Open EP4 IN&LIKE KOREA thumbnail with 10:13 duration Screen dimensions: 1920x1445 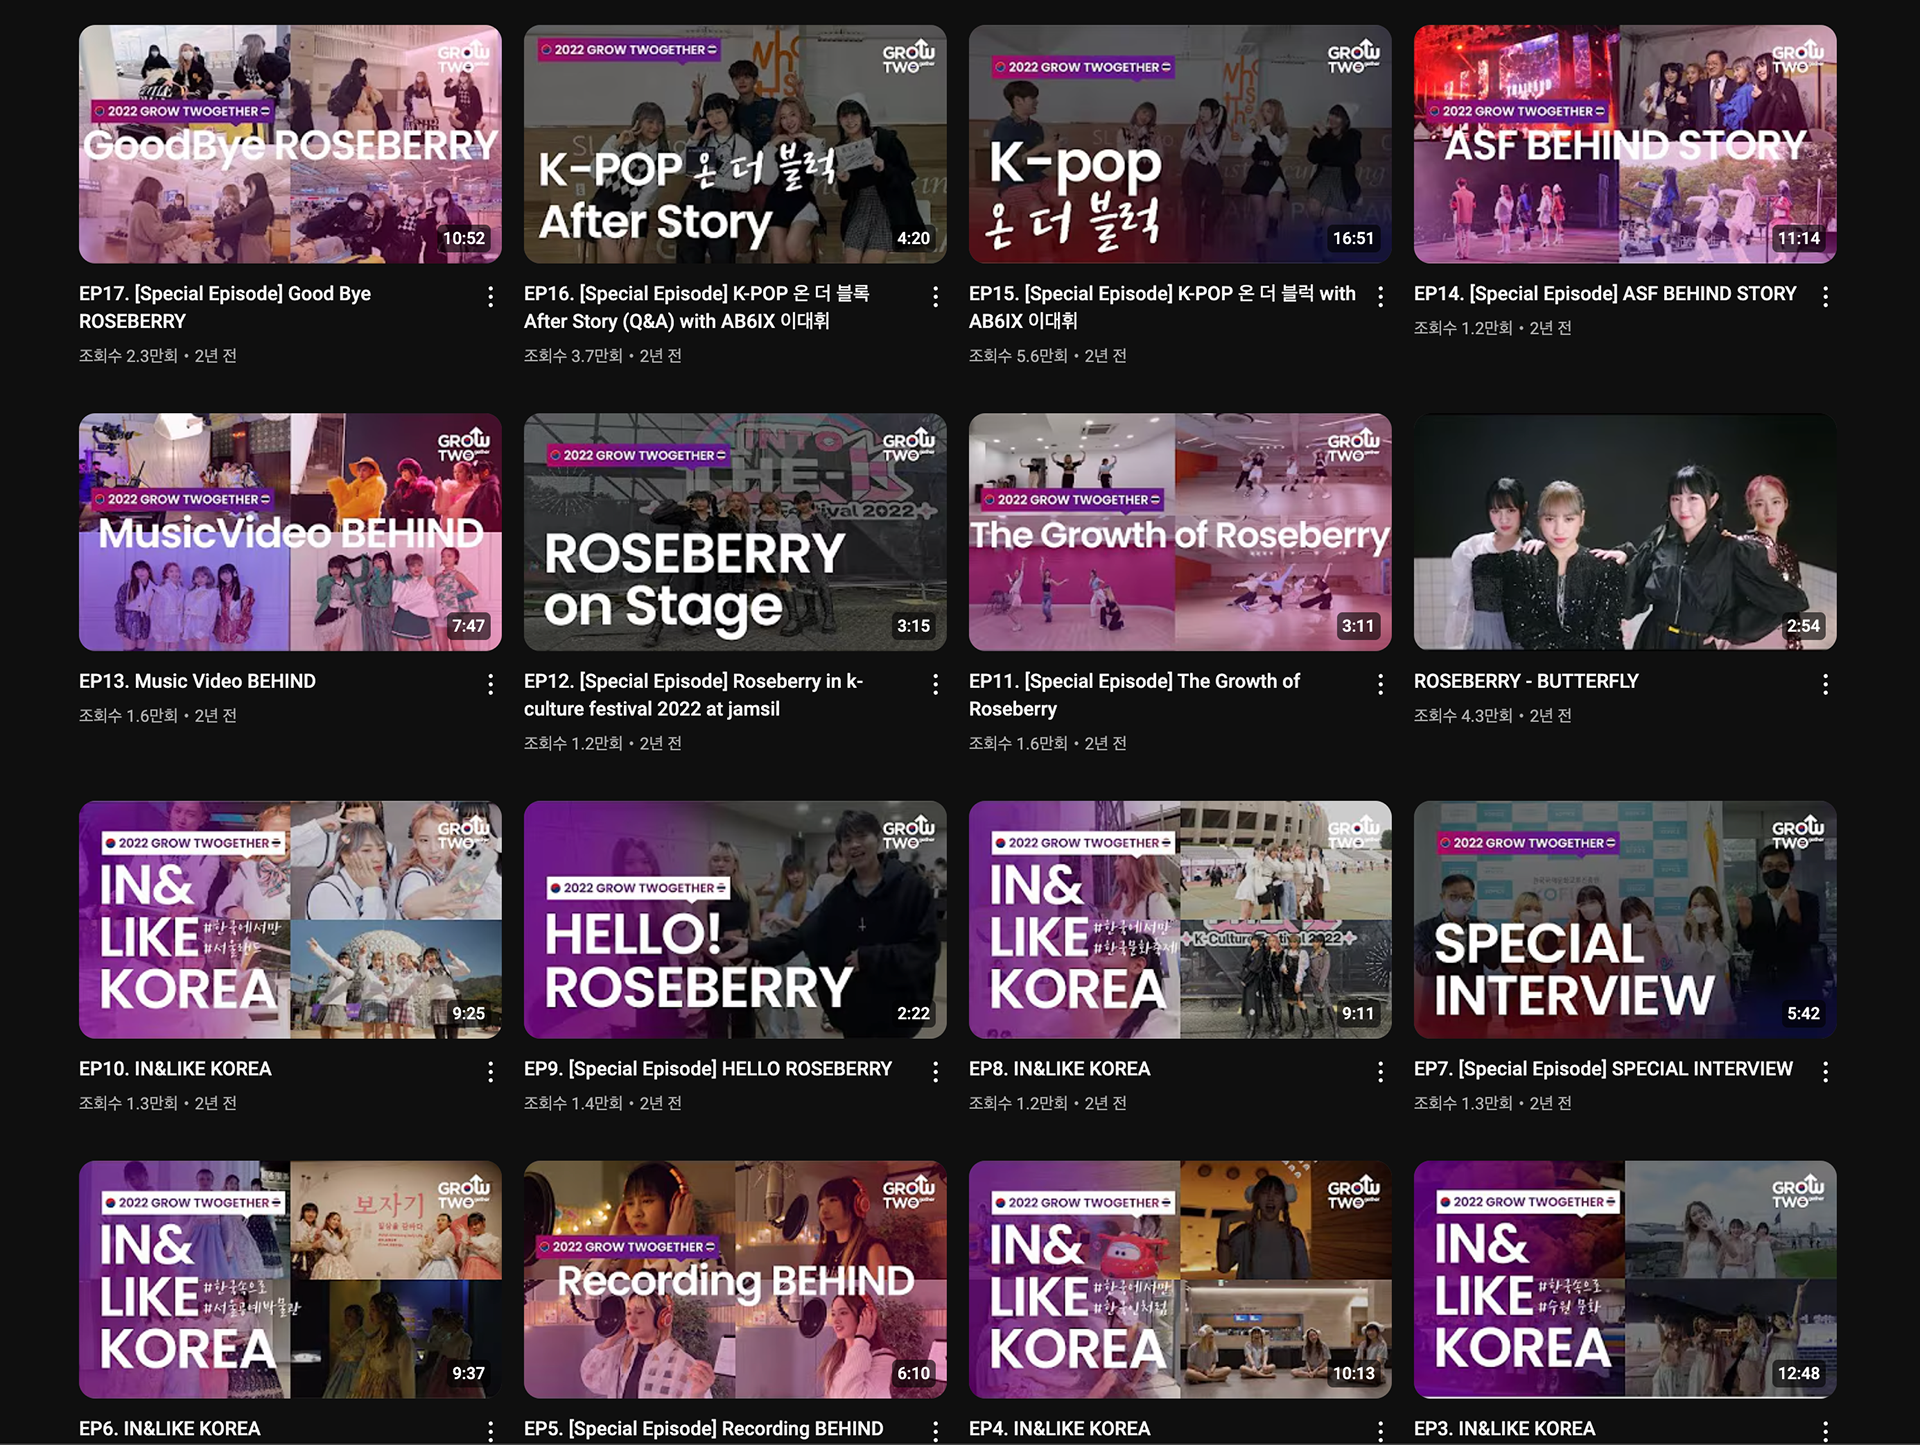click(1180, 1279)
